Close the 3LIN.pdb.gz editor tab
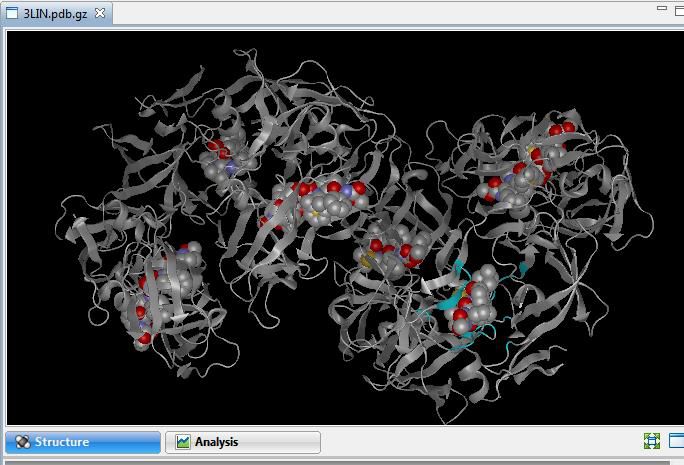684x465 pixels. (x=100, y=13)
